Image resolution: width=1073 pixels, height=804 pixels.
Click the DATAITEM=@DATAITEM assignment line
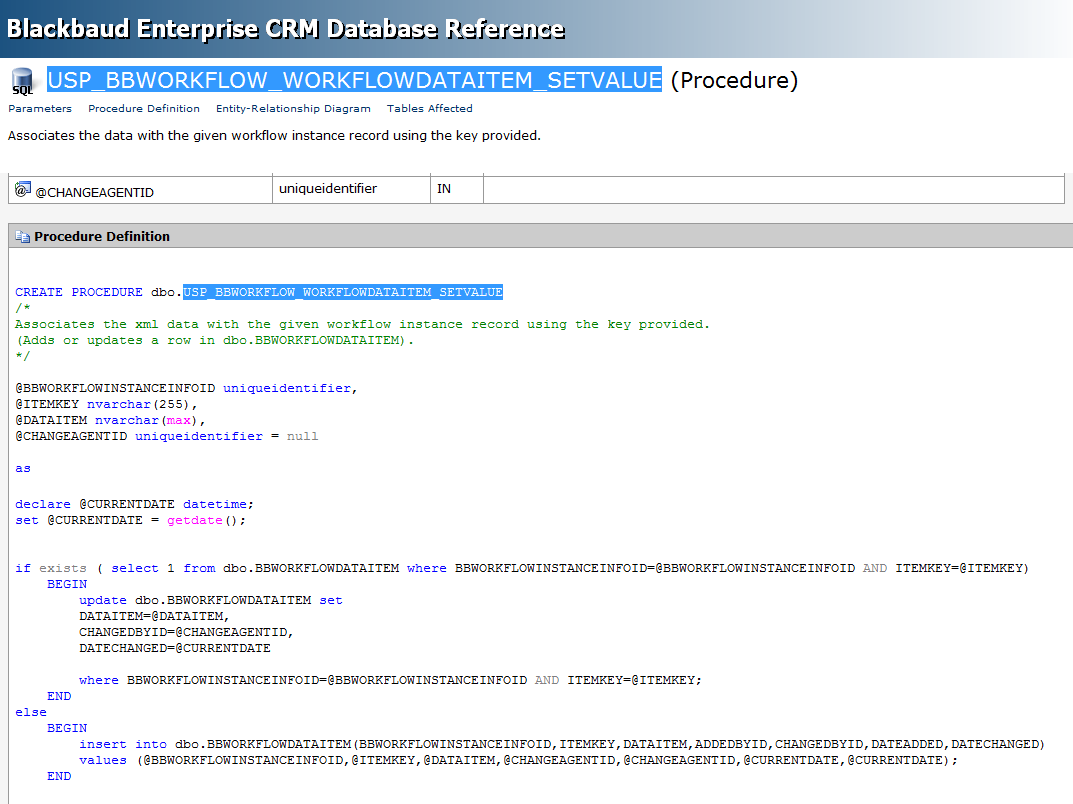pyautogui.click(x=154, y=616)
